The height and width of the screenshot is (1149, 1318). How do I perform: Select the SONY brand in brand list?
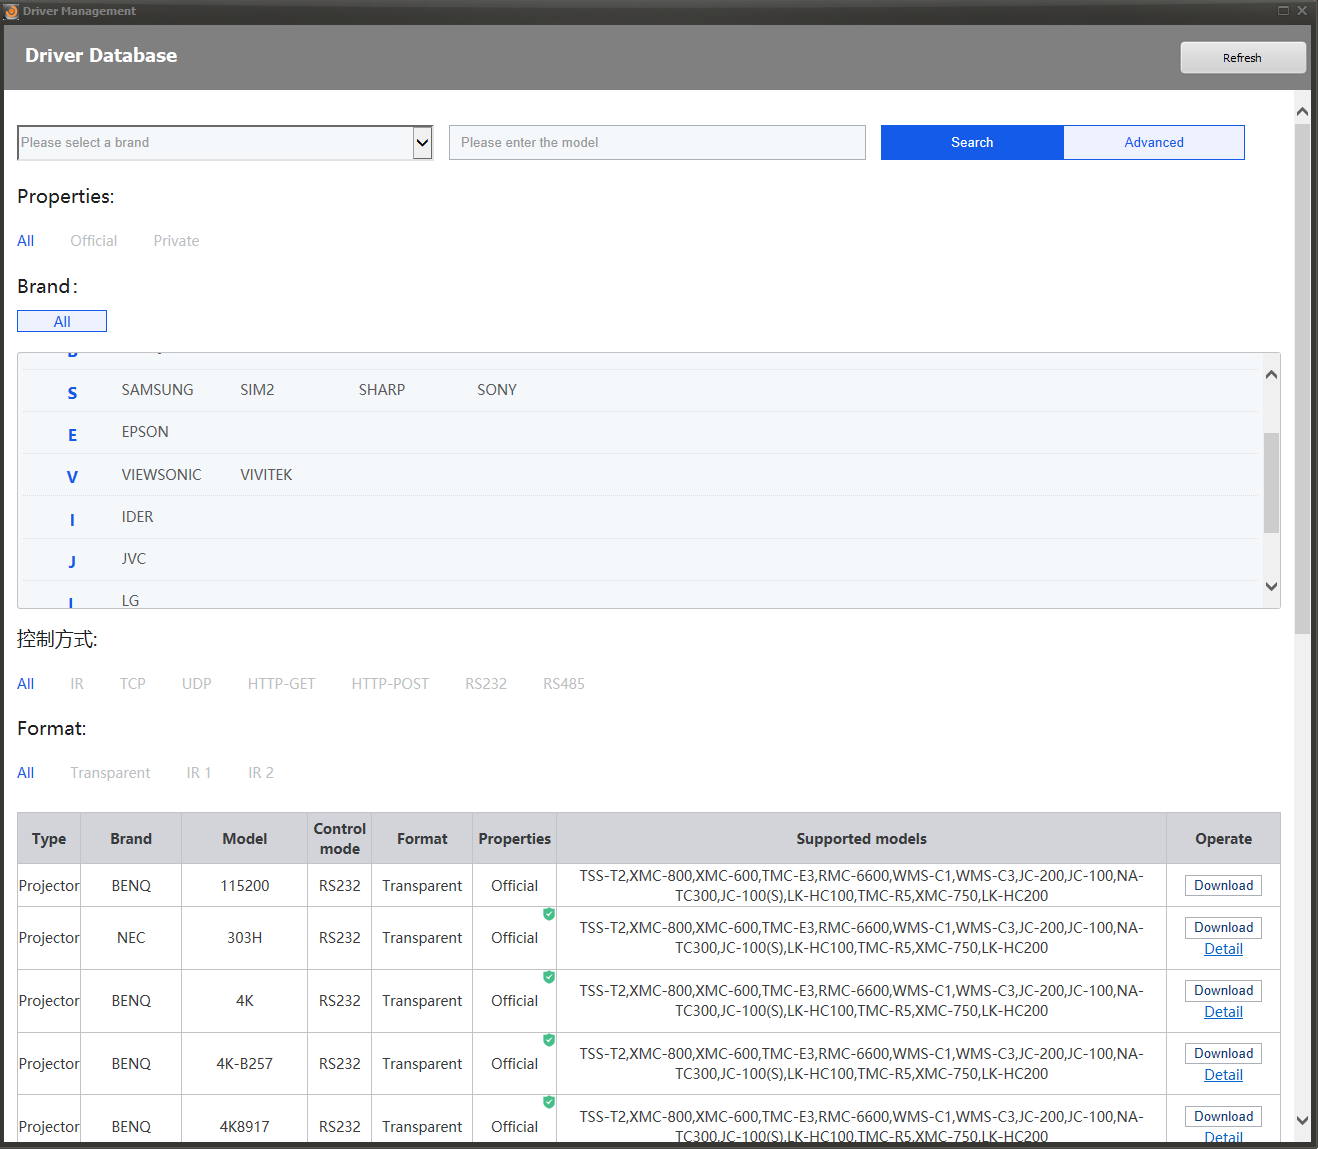pyautogui.click(x=496, y=390)
